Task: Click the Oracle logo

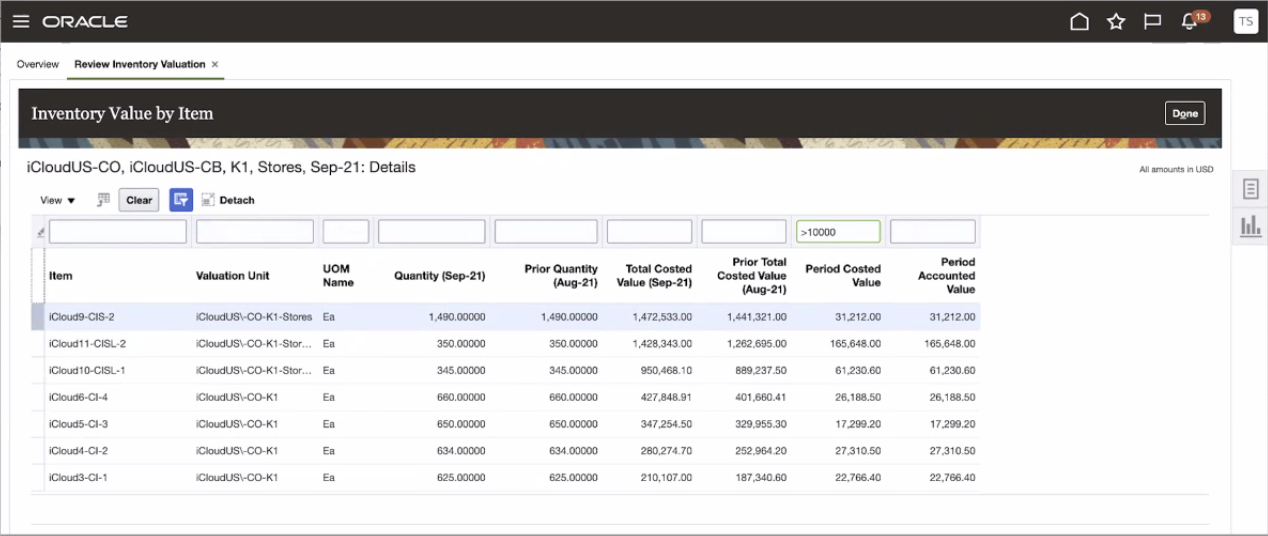Action: click(x=85, y=21)
